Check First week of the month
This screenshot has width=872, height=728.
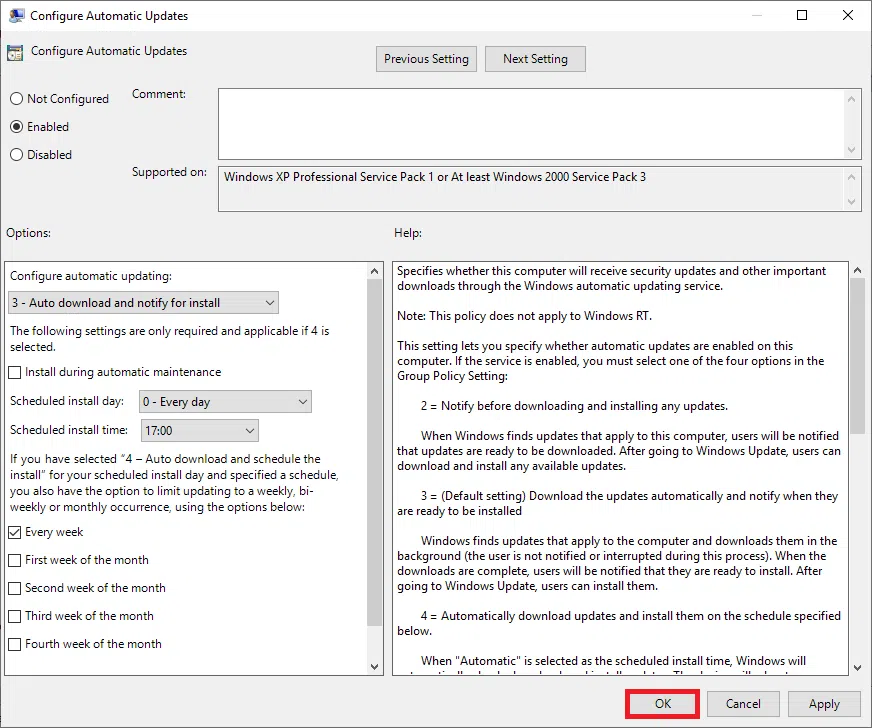point(15,560)
